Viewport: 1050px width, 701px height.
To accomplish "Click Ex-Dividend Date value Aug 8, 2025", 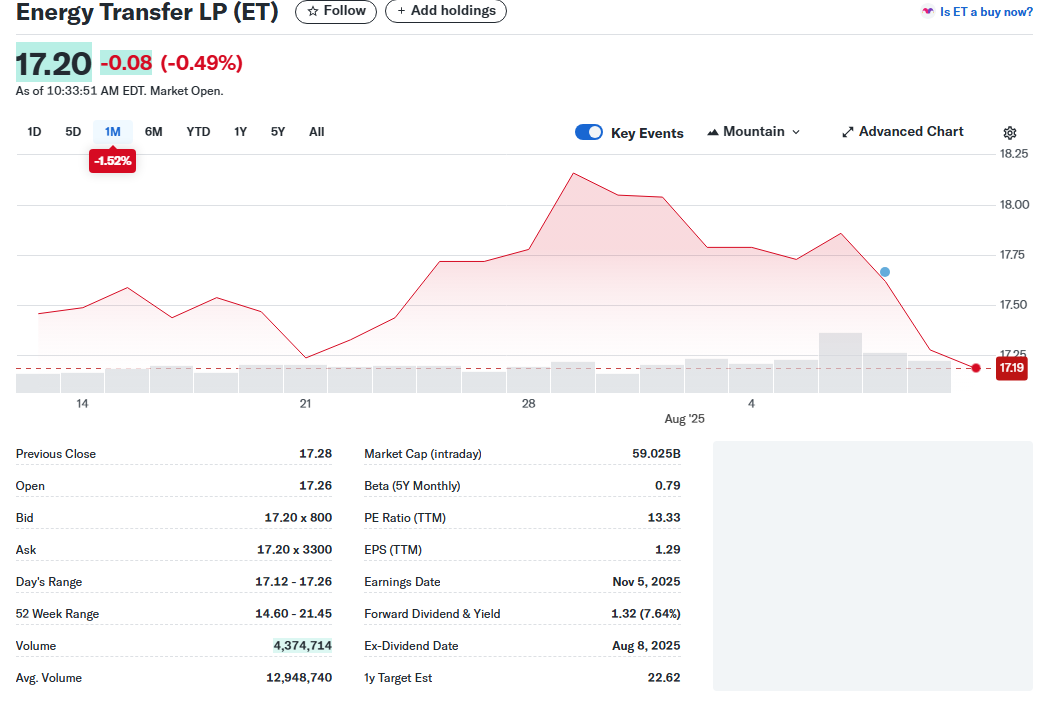I will coord(646,645).
